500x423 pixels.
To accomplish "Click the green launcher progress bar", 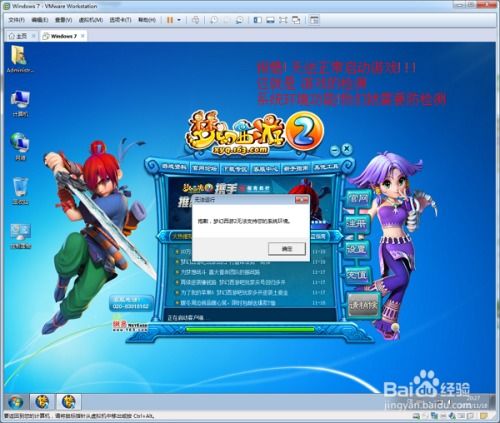I will click(250, 330).
